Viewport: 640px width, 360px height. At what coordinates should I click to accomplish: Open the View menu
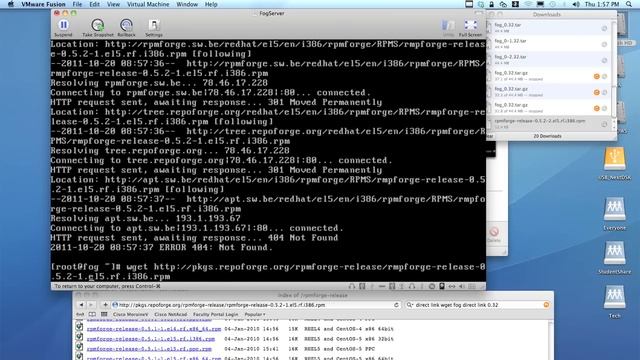click(113, 4)
